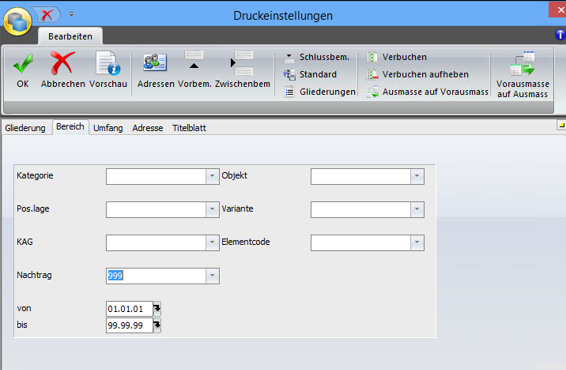Open the round application menu button

[17, 21]
